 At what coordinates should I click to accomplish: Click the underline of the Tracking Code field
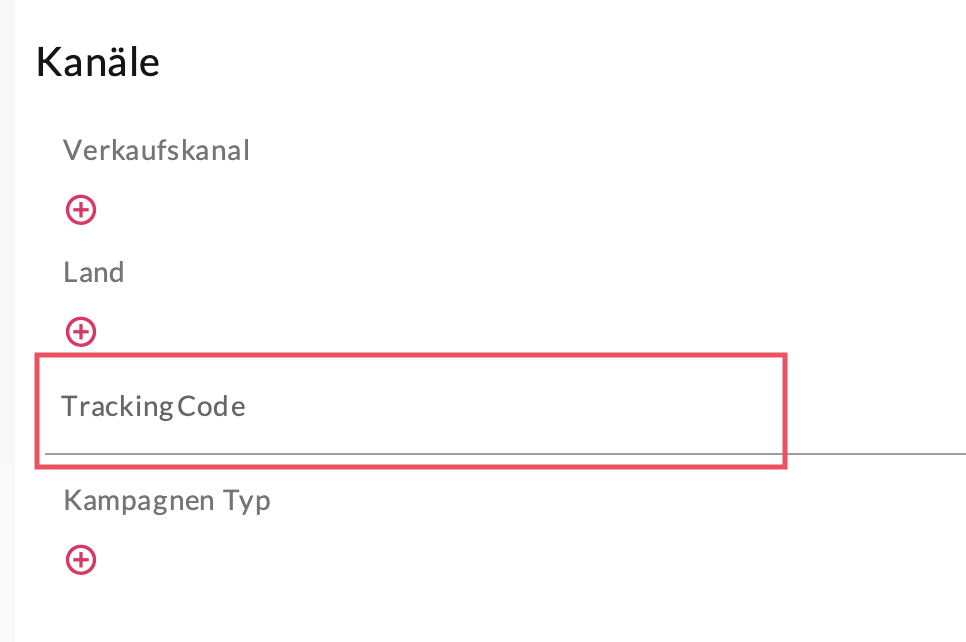(x=500, y=453)
